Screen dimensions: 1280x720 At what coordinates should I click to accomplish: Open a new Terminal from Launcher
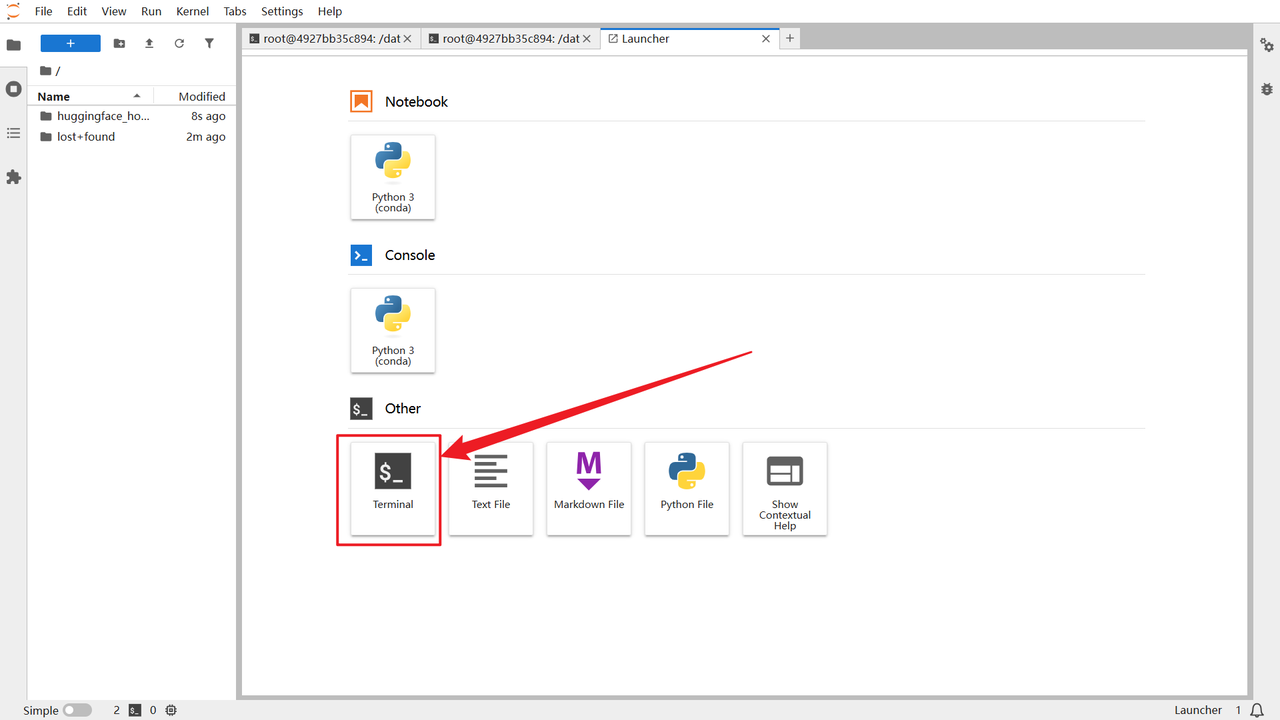(x=393, y=488)
